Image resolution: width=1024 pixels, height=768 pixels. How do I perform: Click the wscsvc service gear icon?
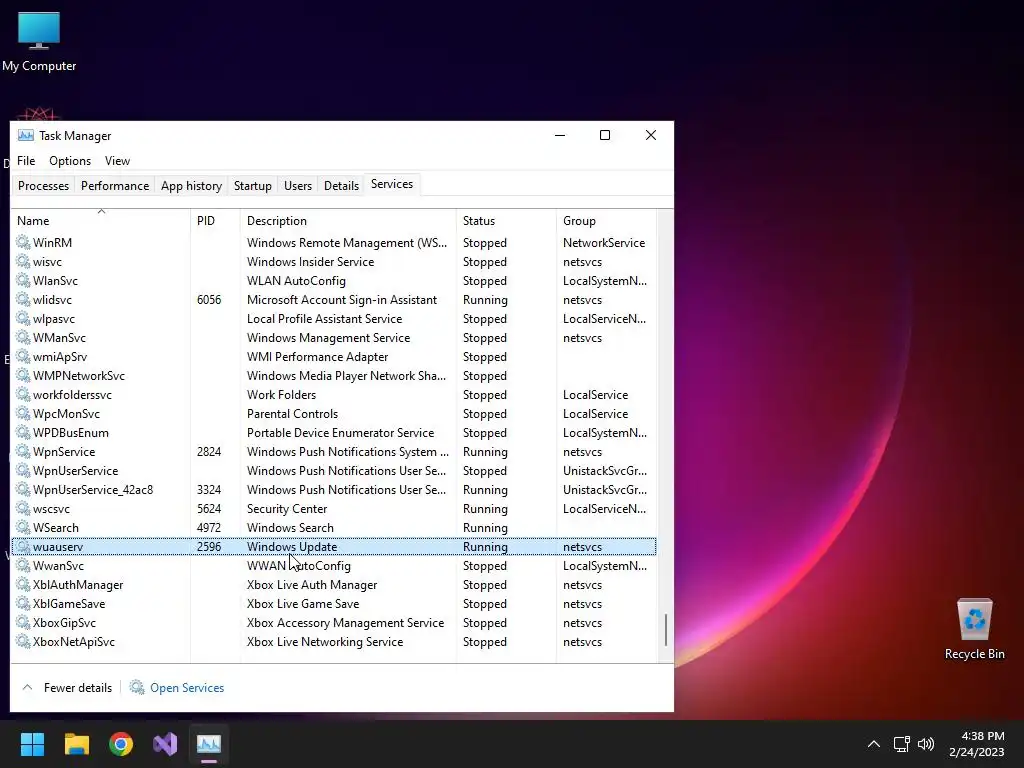pyautogui.click(x=23, y=508)
